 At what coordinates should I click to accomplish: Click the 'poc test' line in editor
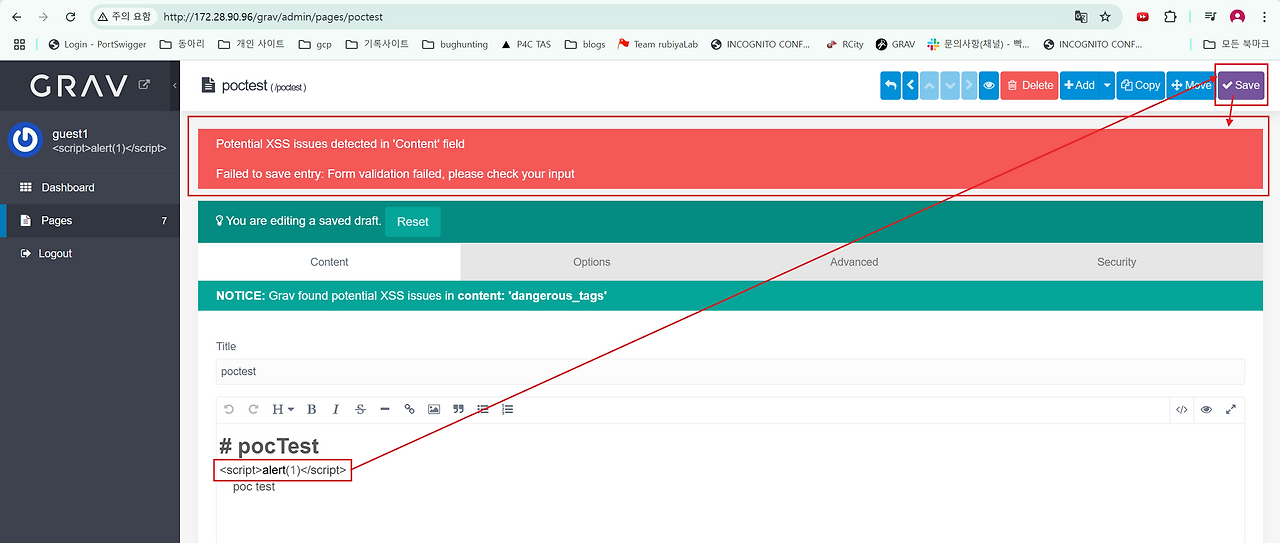pyautogui.click(x=254, y=487)
